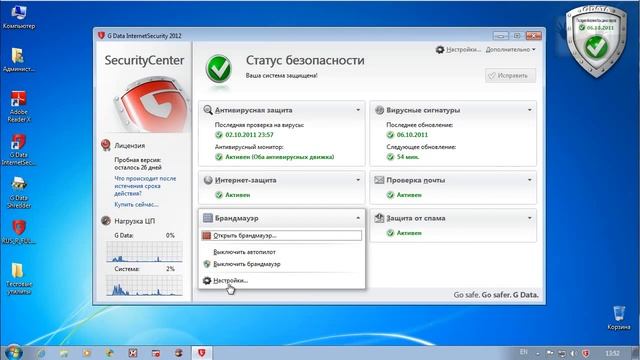Click Активен status under Проверка почты
Image resolution: width=640 pixels, height=360 pixels.
coord(409,195)
